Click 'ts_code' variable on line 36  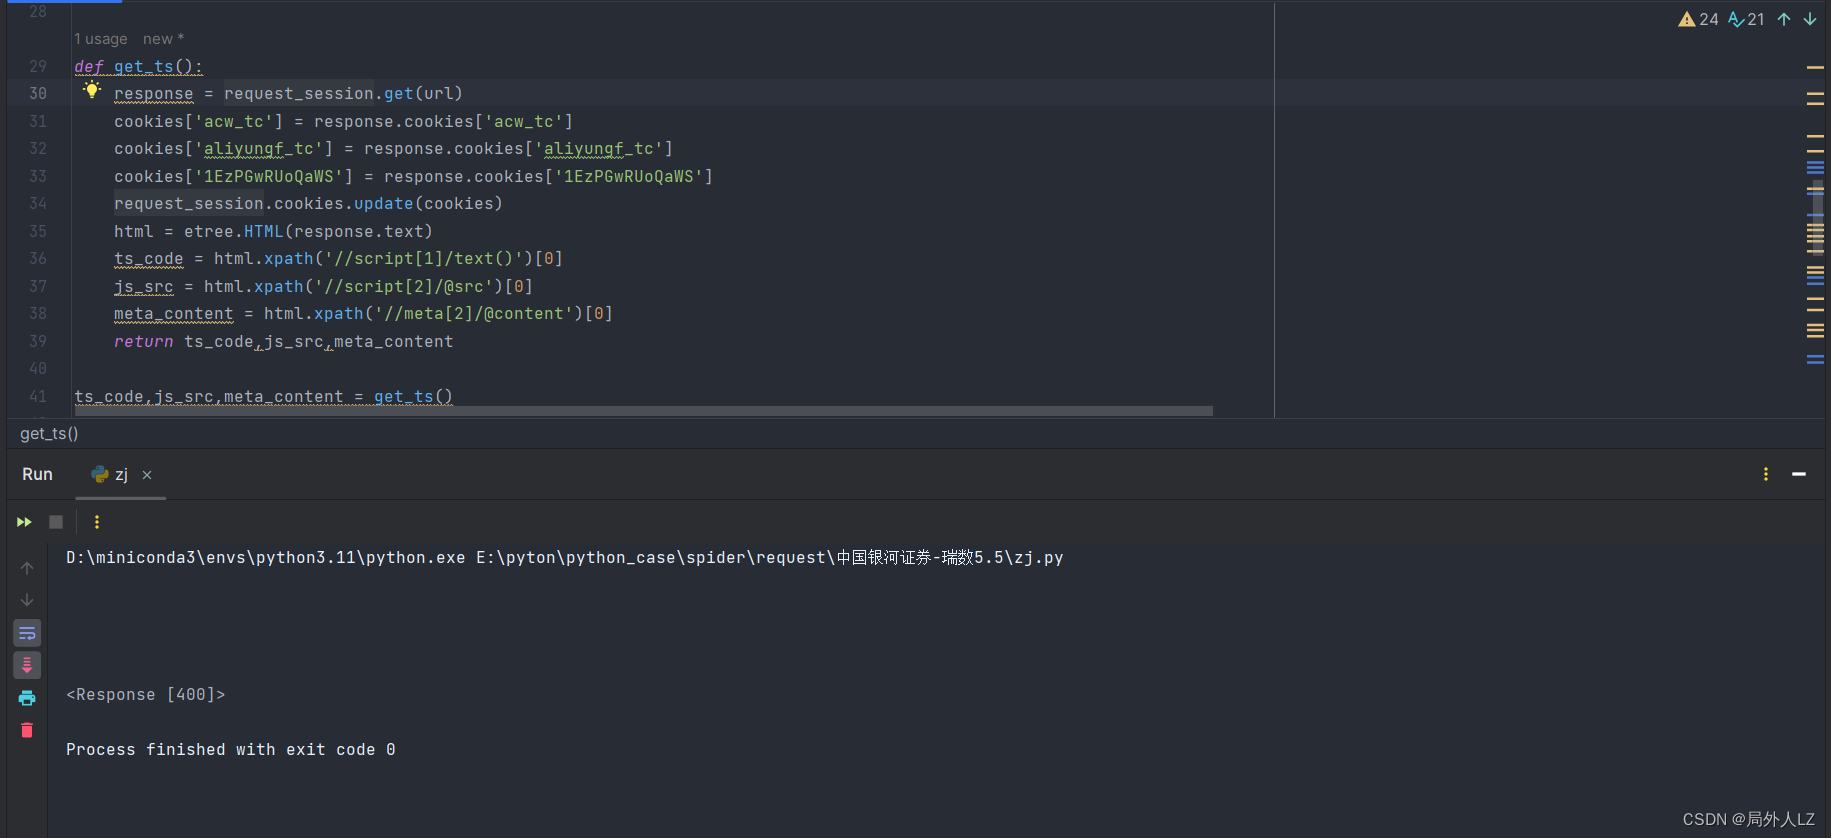pos(149,258)
